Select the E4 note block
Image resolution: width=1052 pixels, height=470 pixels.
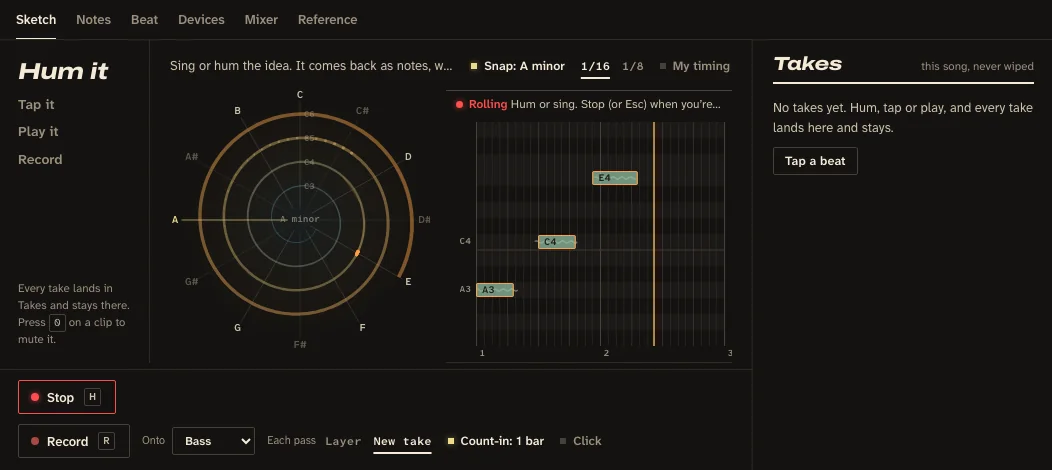615,178
